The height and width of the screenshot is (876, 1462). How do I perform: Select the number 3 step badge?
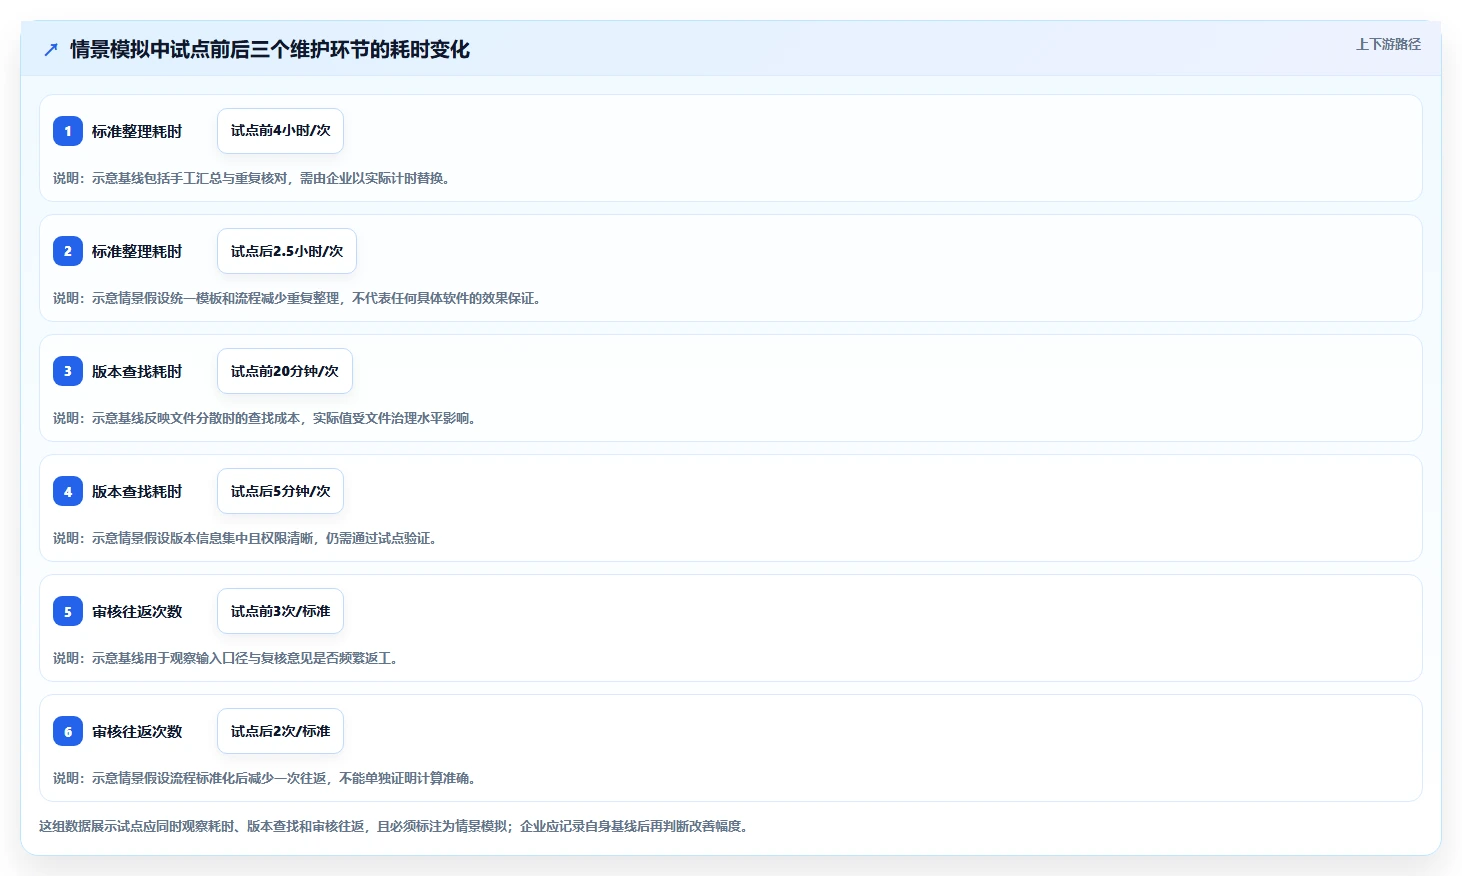click(x=68, y=371)
